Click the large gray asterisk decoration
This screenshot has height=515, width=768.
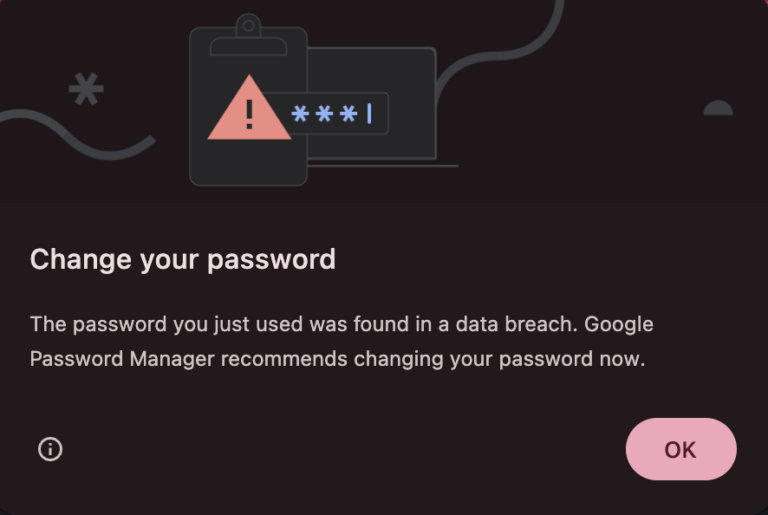[86, 90]
